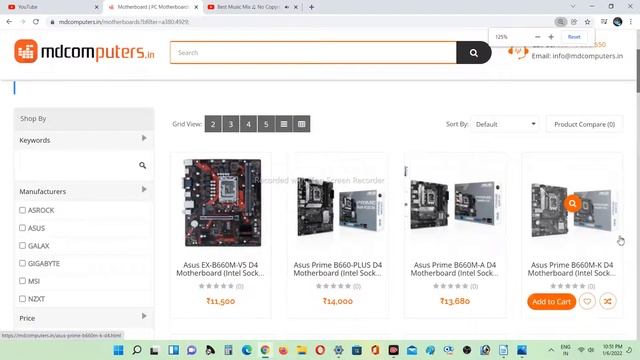This screenshot has height=360, width=640.
Task: Click the Asus Prime B660M-A product image
Action: tap(455, 205)
